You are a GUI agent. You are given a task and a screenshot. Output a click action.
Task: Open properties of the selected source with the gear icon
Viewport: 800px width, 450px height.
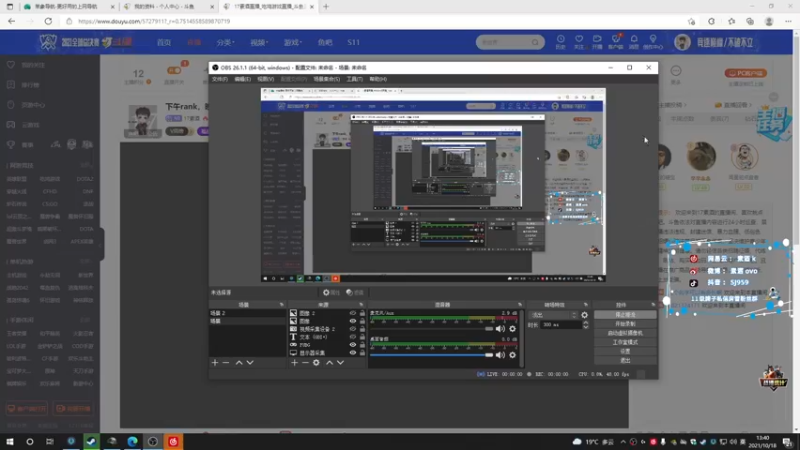pyautogui.click(x=316, y=363)
